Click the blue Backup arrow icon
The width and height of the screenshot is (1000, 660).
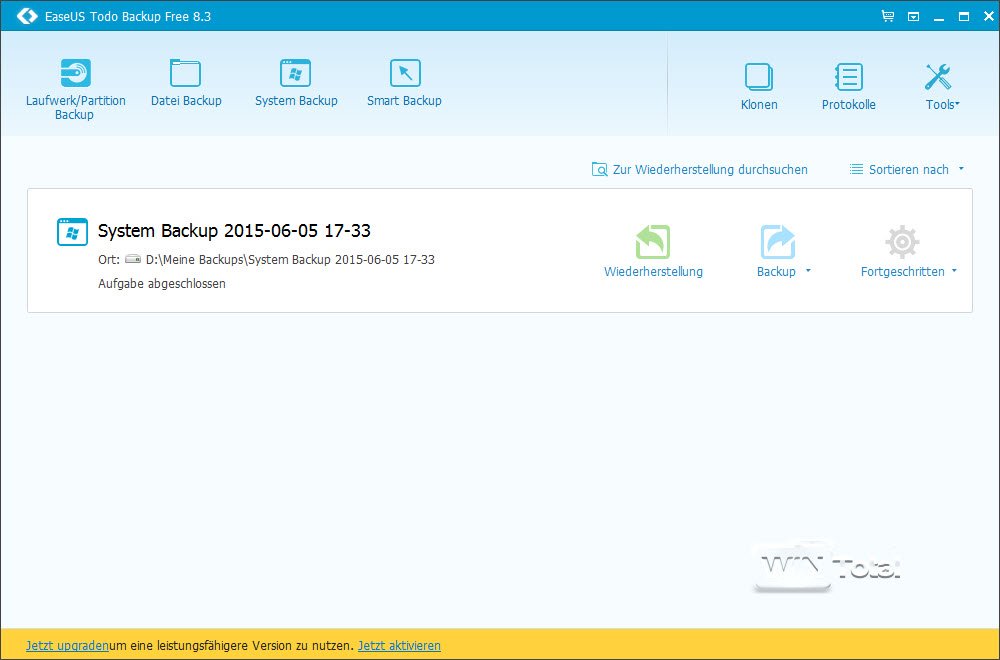tap(777, 242)
